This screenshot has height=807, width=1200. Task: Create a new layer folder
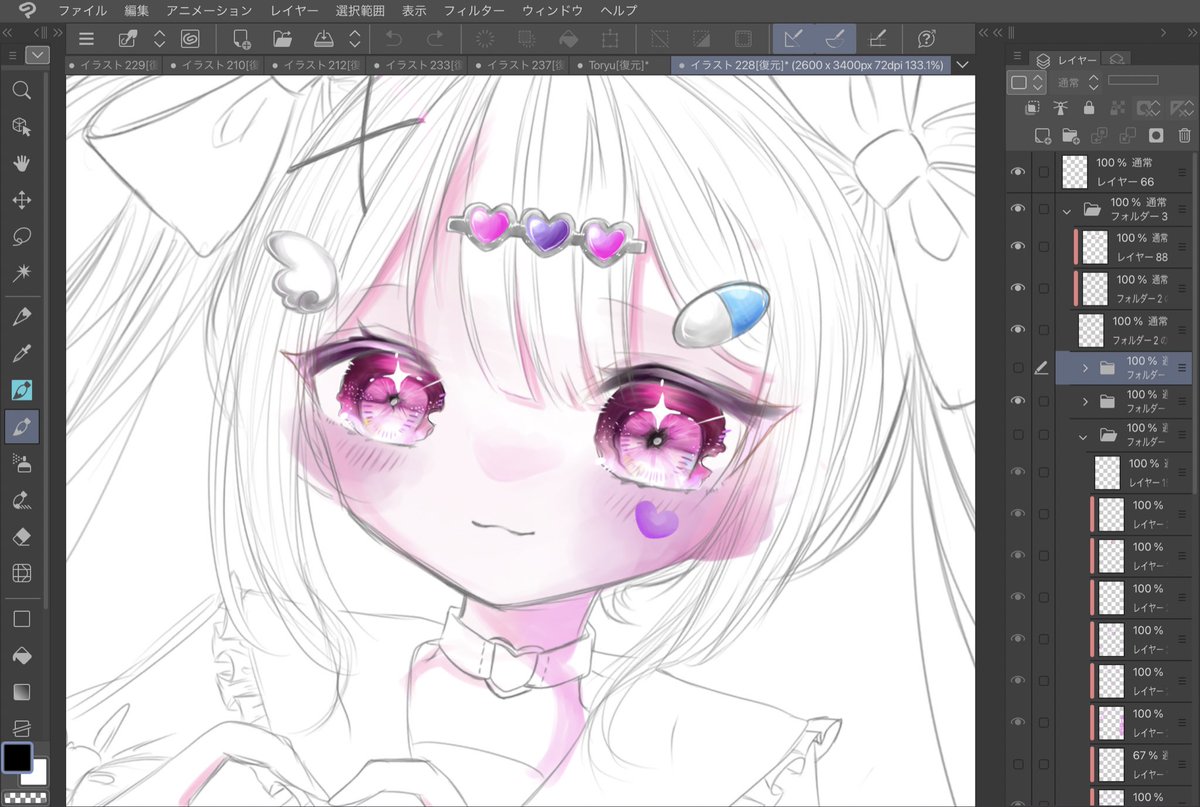coord(1070,135)
